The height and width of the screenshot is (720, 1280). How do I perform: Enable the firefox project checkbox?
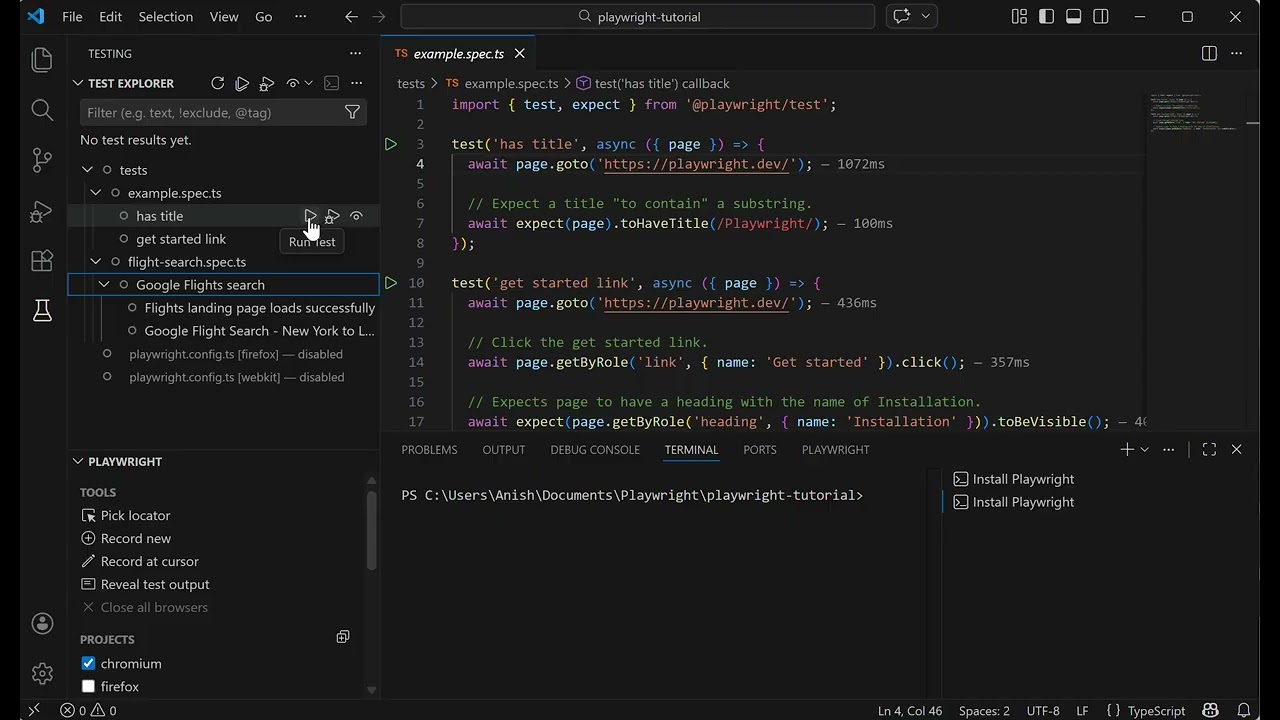pyautogui.click(x=88, y=687)
